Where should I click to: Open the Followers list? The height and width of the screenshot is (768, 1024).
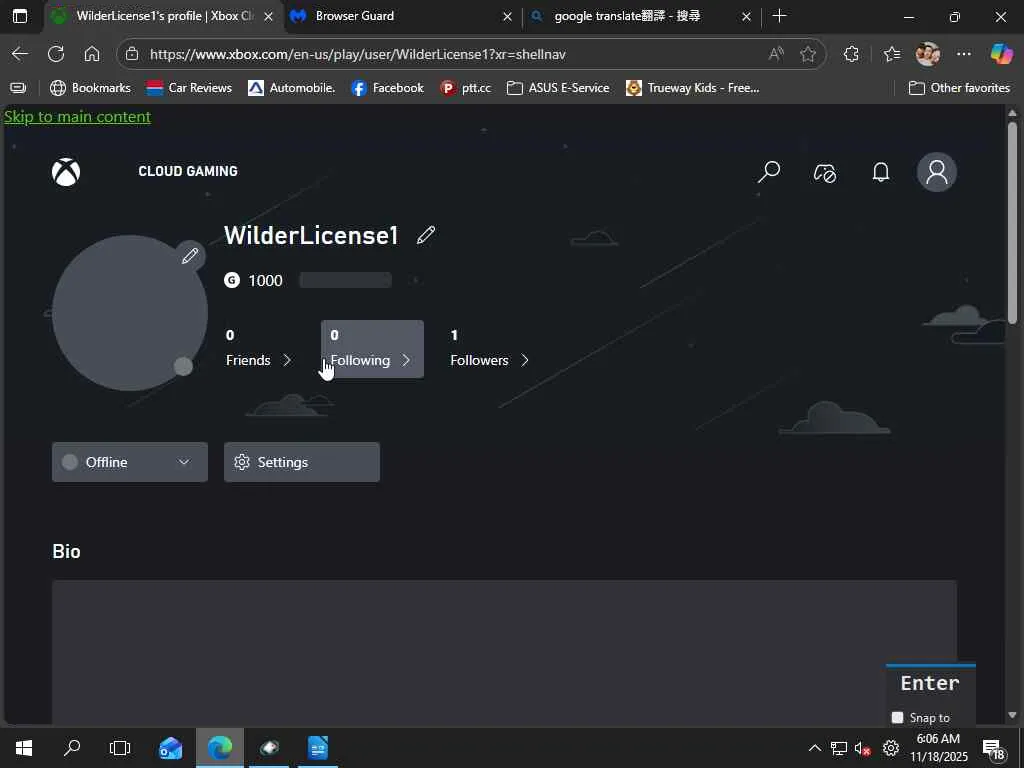(x=489, y=349)
